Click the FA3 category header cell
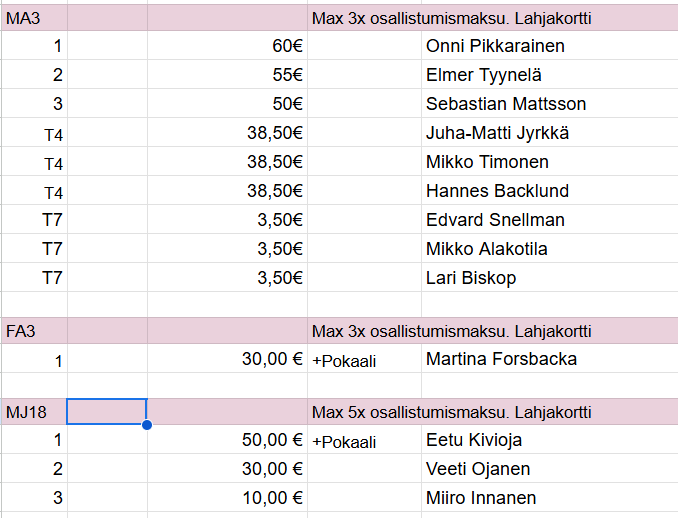 tap(34, 331)
